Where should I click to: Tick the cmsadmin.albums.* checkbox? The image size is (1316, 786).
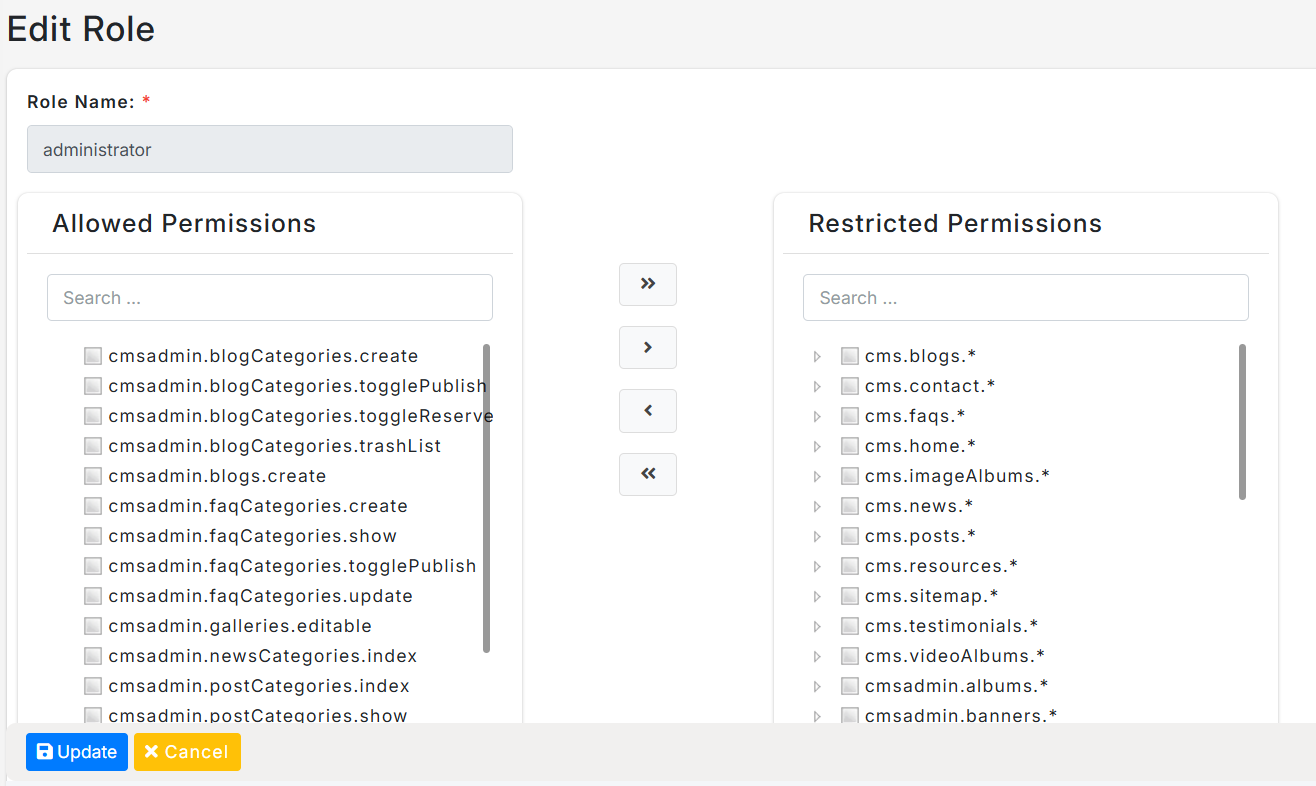pyautogui.click(x=850, y=686)
